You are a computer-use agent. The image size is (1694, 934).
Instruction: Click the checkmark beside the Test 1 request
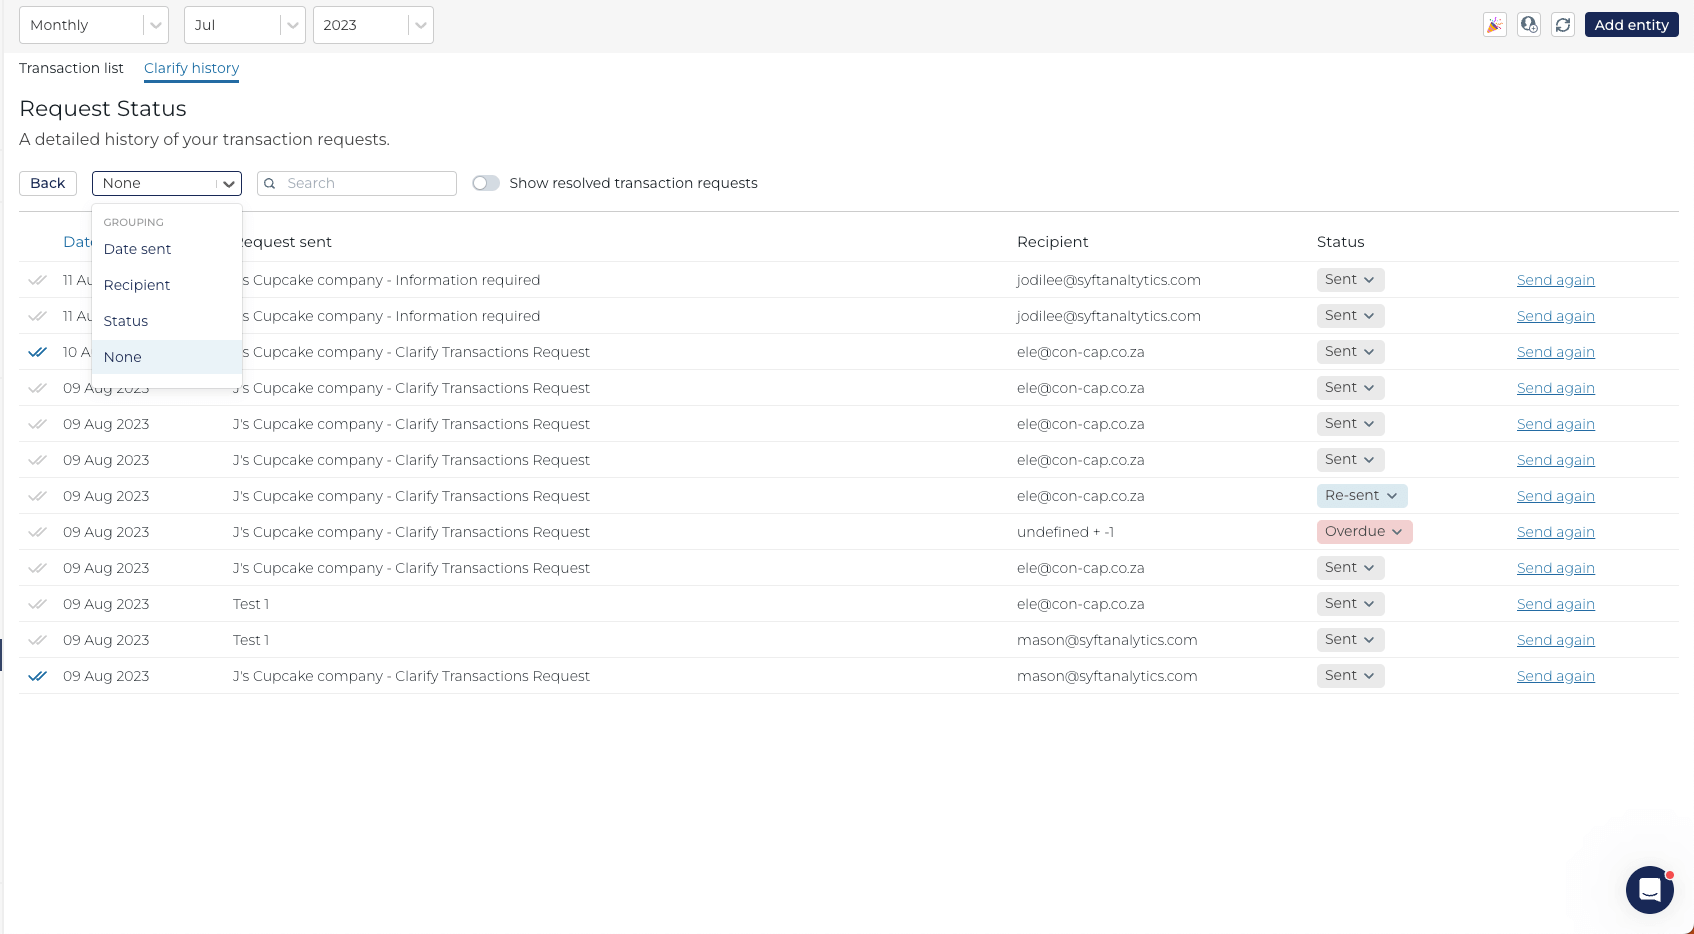click(37, 603)
